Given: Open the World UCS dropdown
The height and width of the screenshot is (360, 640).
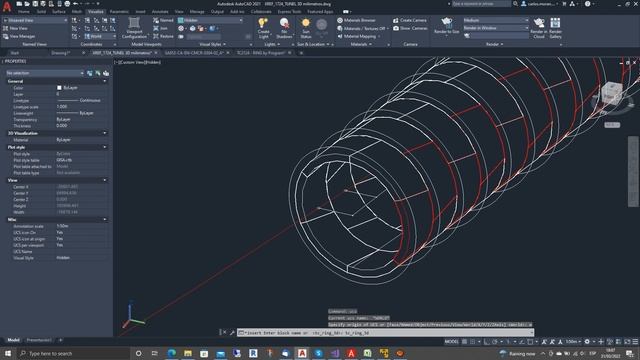Looking at the screenshot, I should point(100,36).
